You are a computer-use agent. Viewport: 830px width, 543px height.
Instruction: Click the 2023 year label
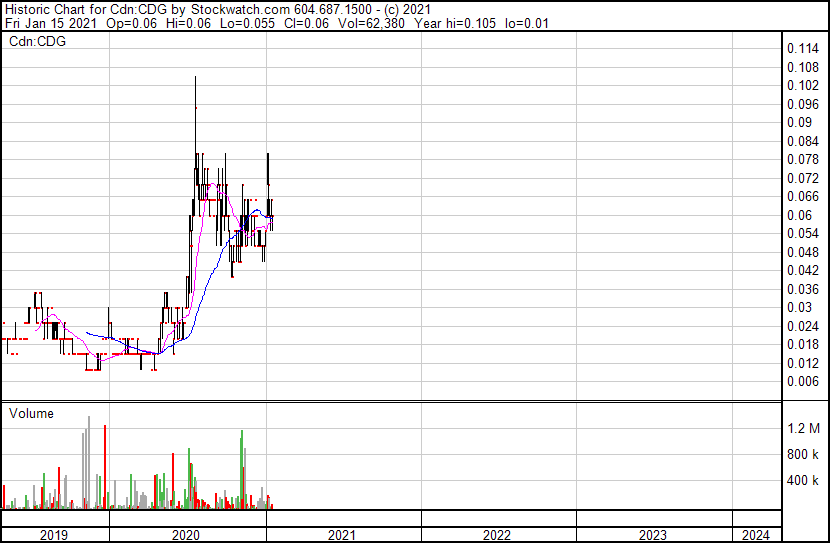tap(653, 535)
